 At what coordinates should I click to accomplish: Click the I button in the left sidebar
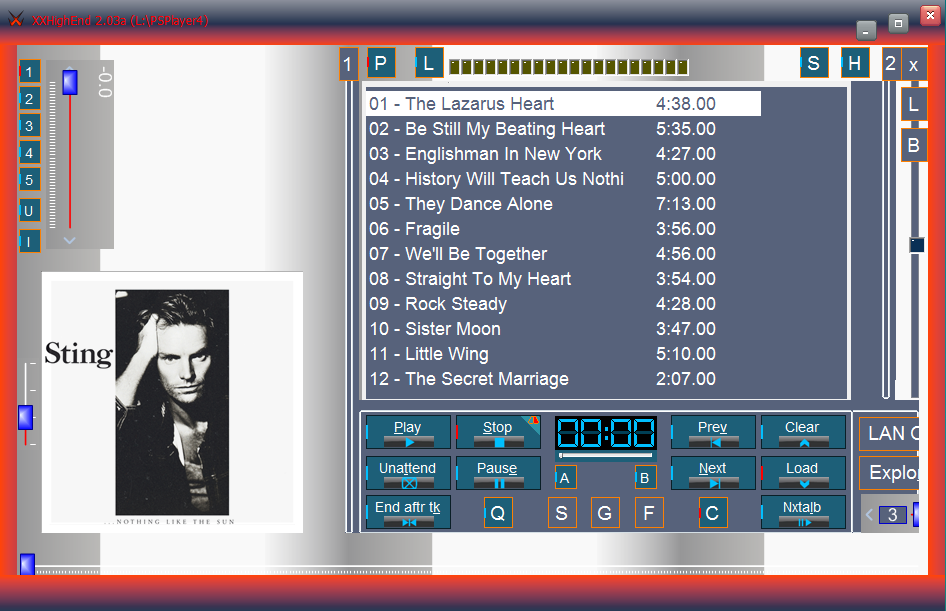(29, 241)
